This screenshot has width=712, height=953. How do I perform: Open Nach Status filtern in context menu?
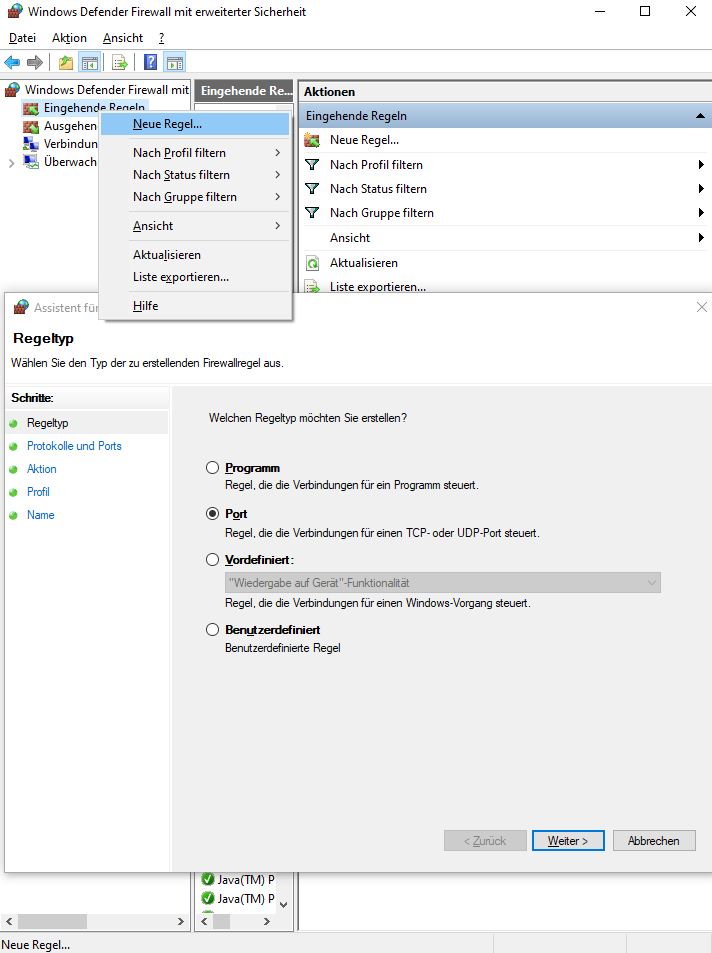point(195,175)
